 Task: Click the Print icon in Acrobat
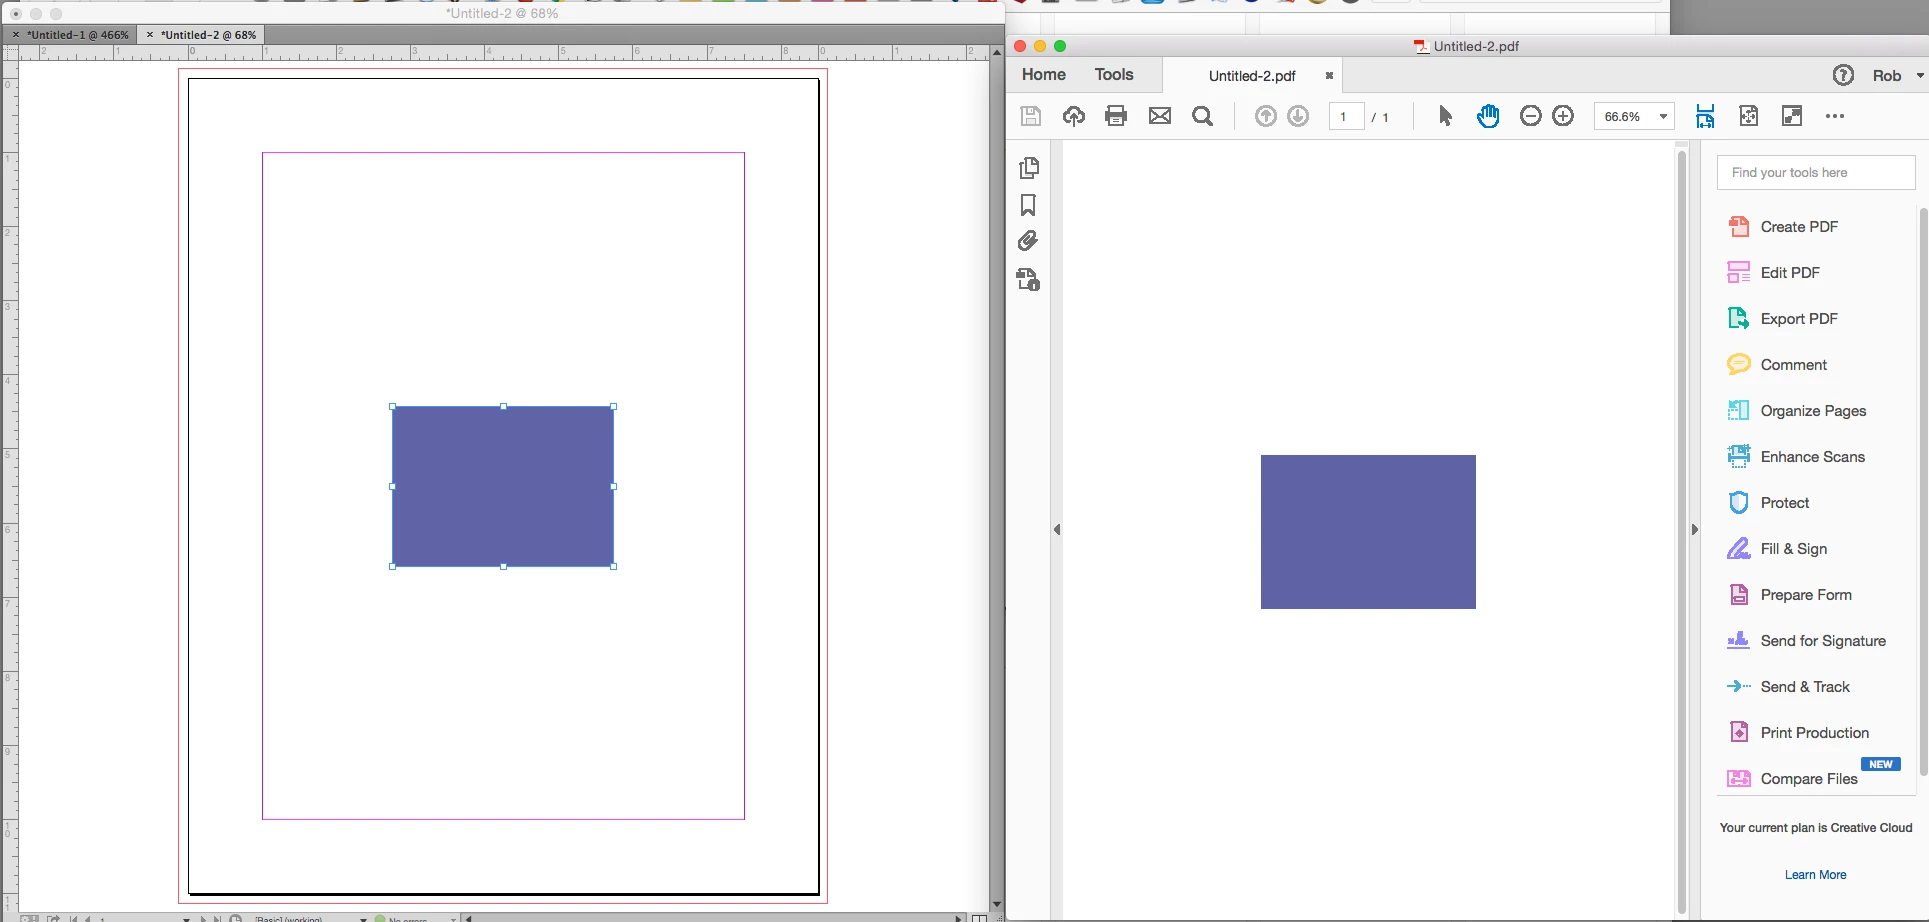1116,116
